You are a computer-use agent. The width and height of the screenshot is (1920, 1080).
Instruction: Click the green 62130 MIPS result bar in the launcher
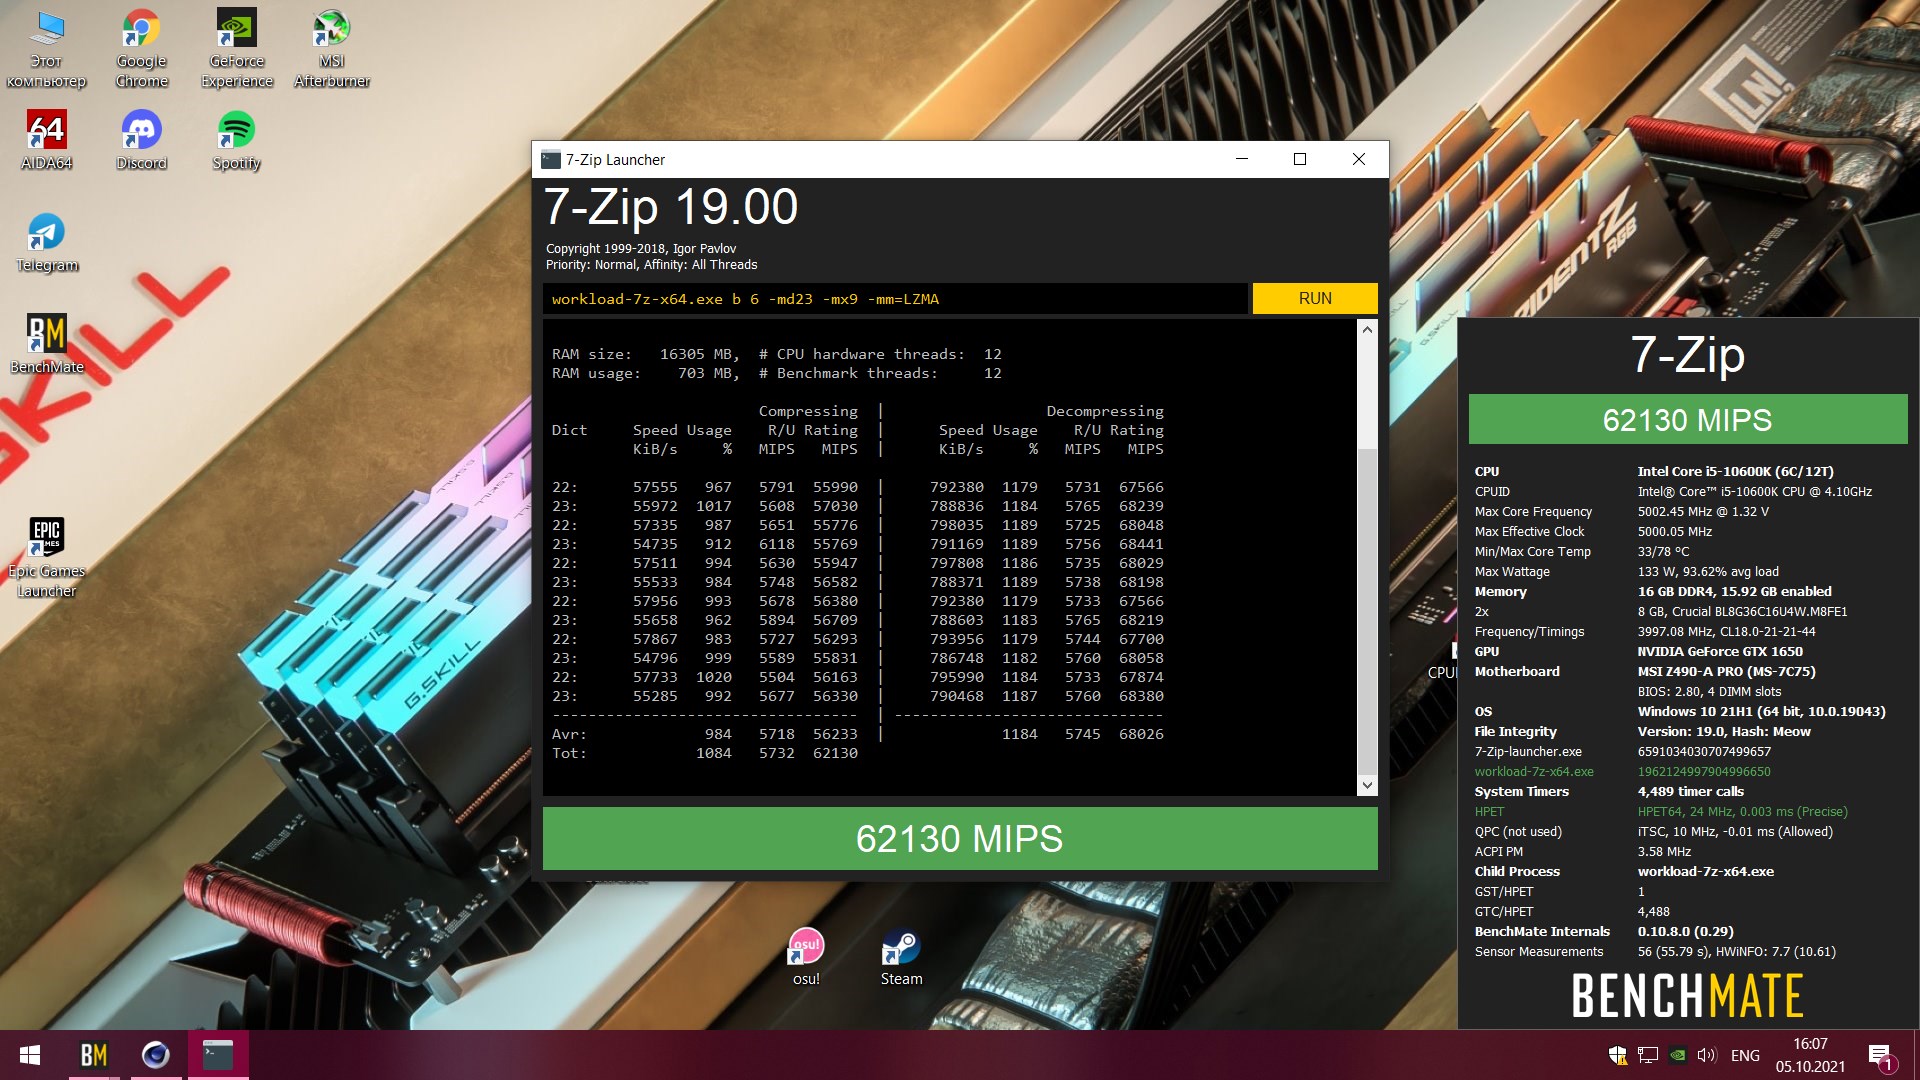(x=960, y=838)
